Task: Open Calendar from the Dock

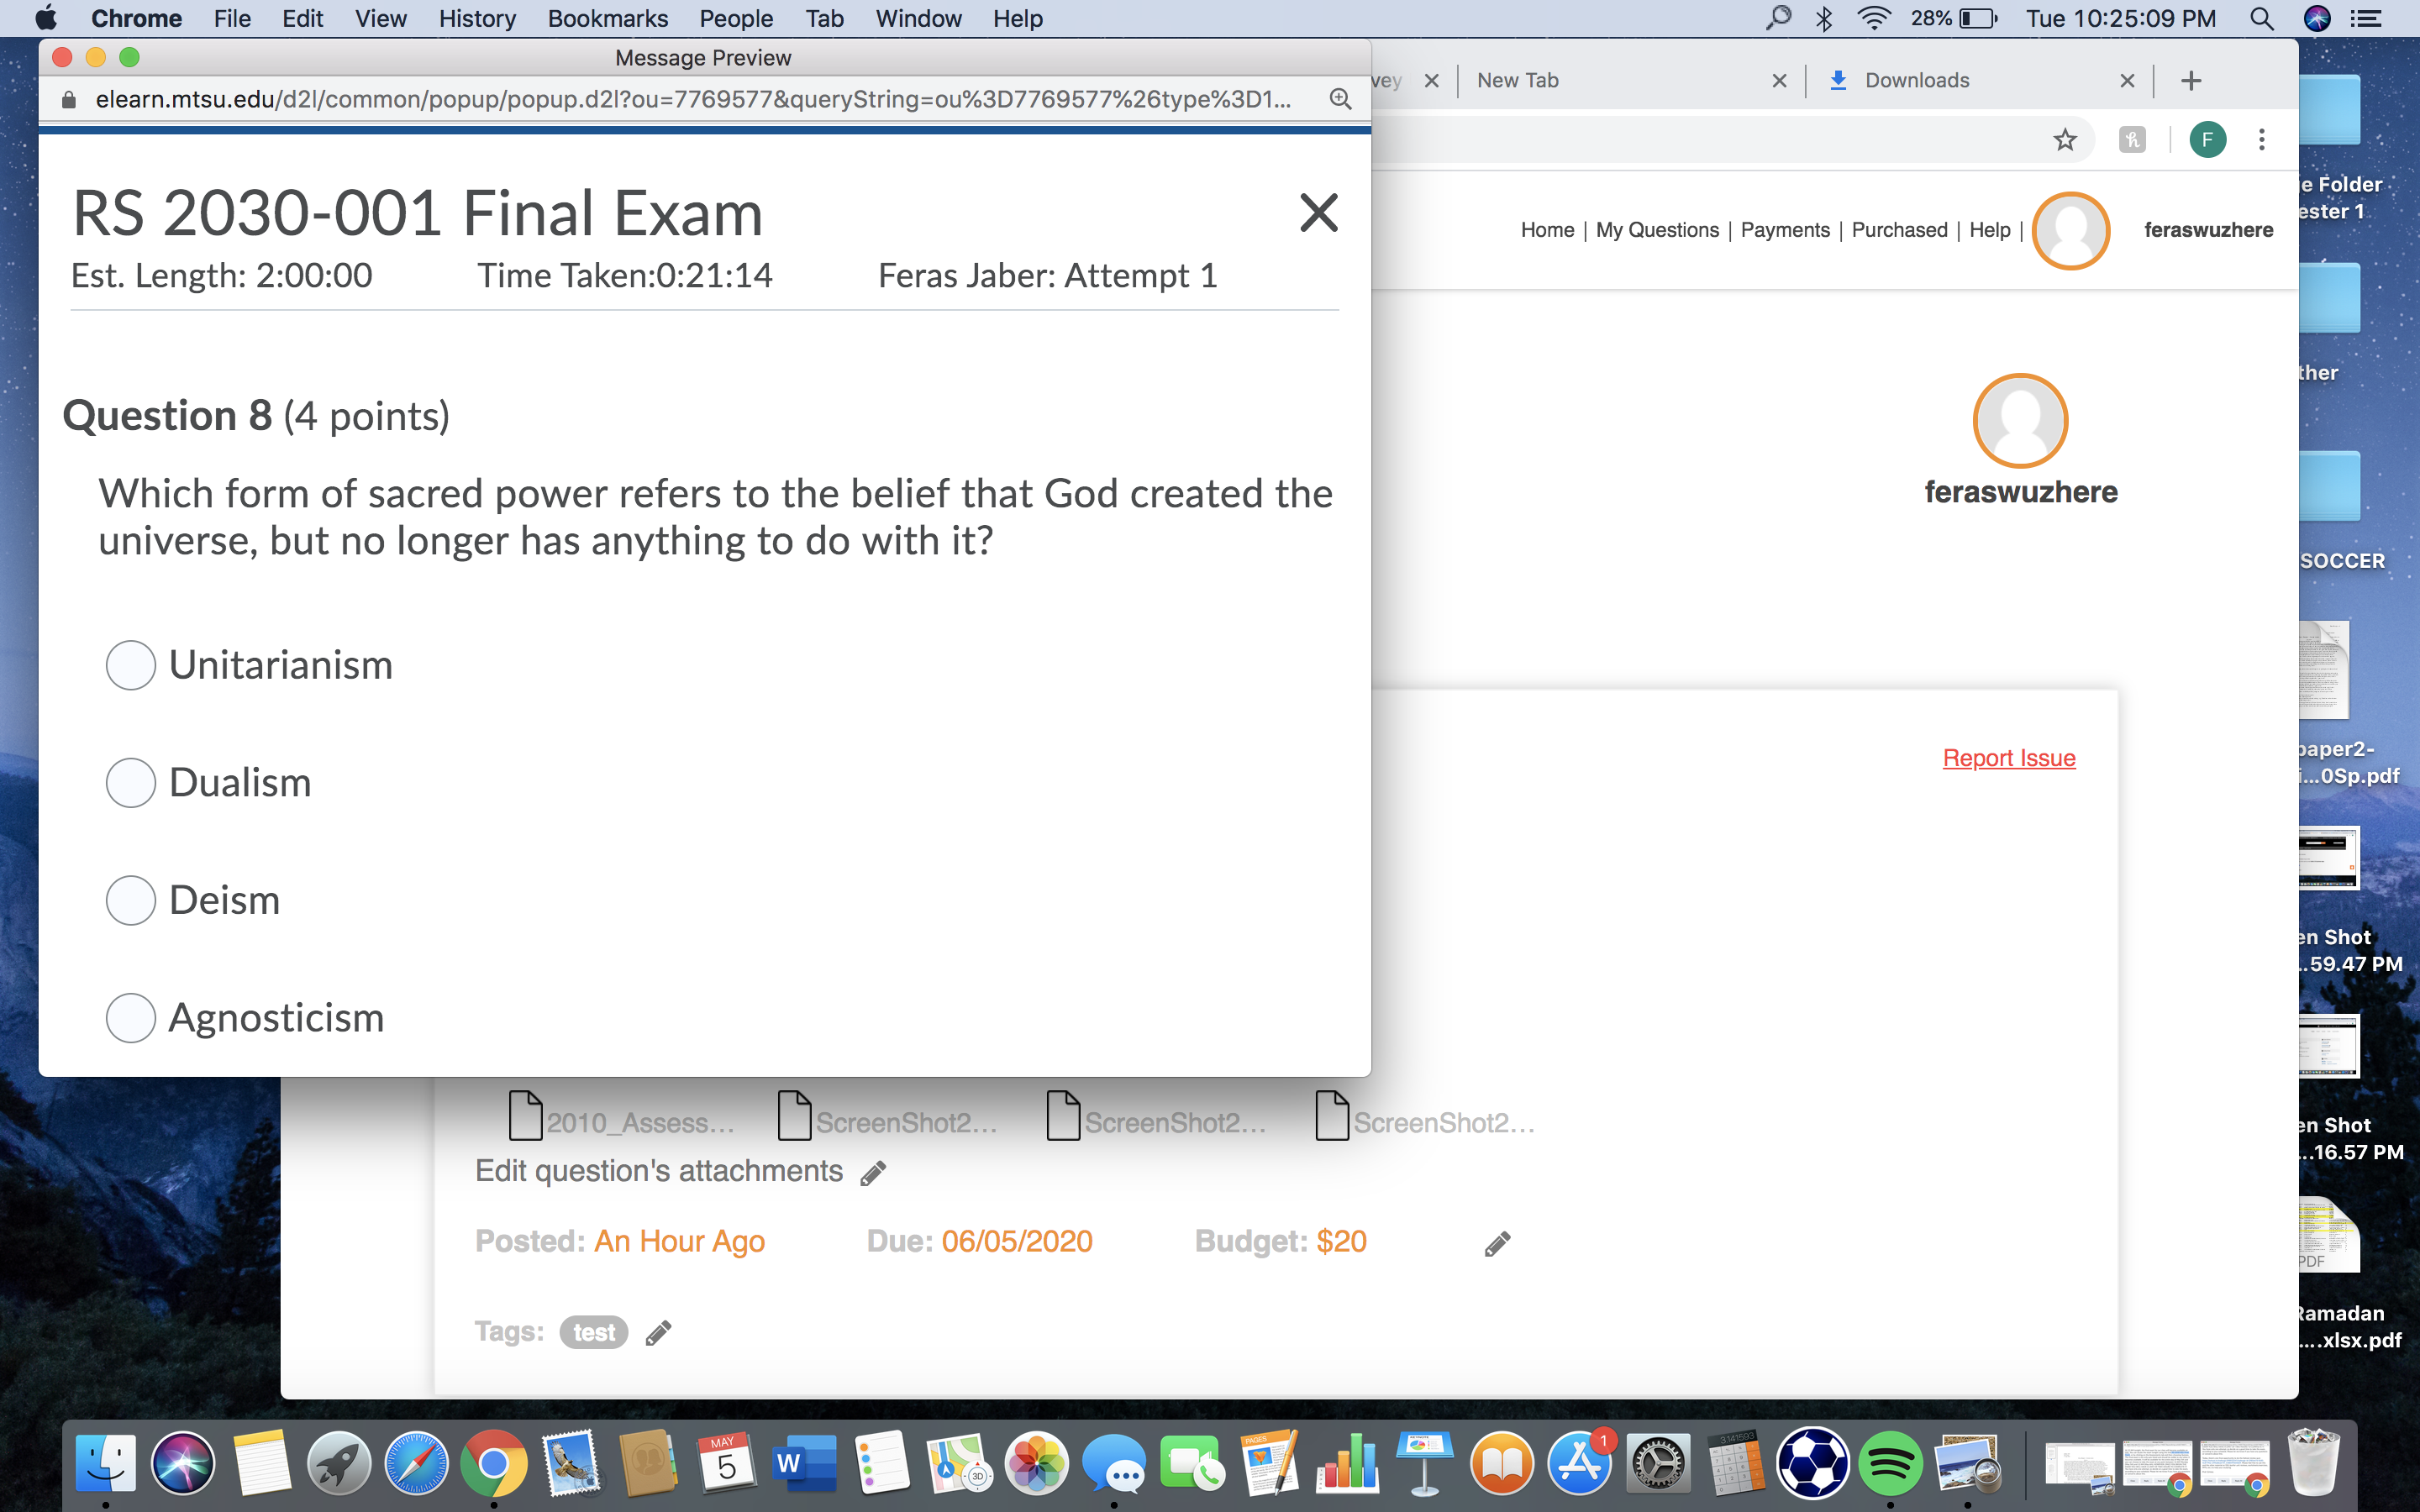Action: (x=727, y=1464)
